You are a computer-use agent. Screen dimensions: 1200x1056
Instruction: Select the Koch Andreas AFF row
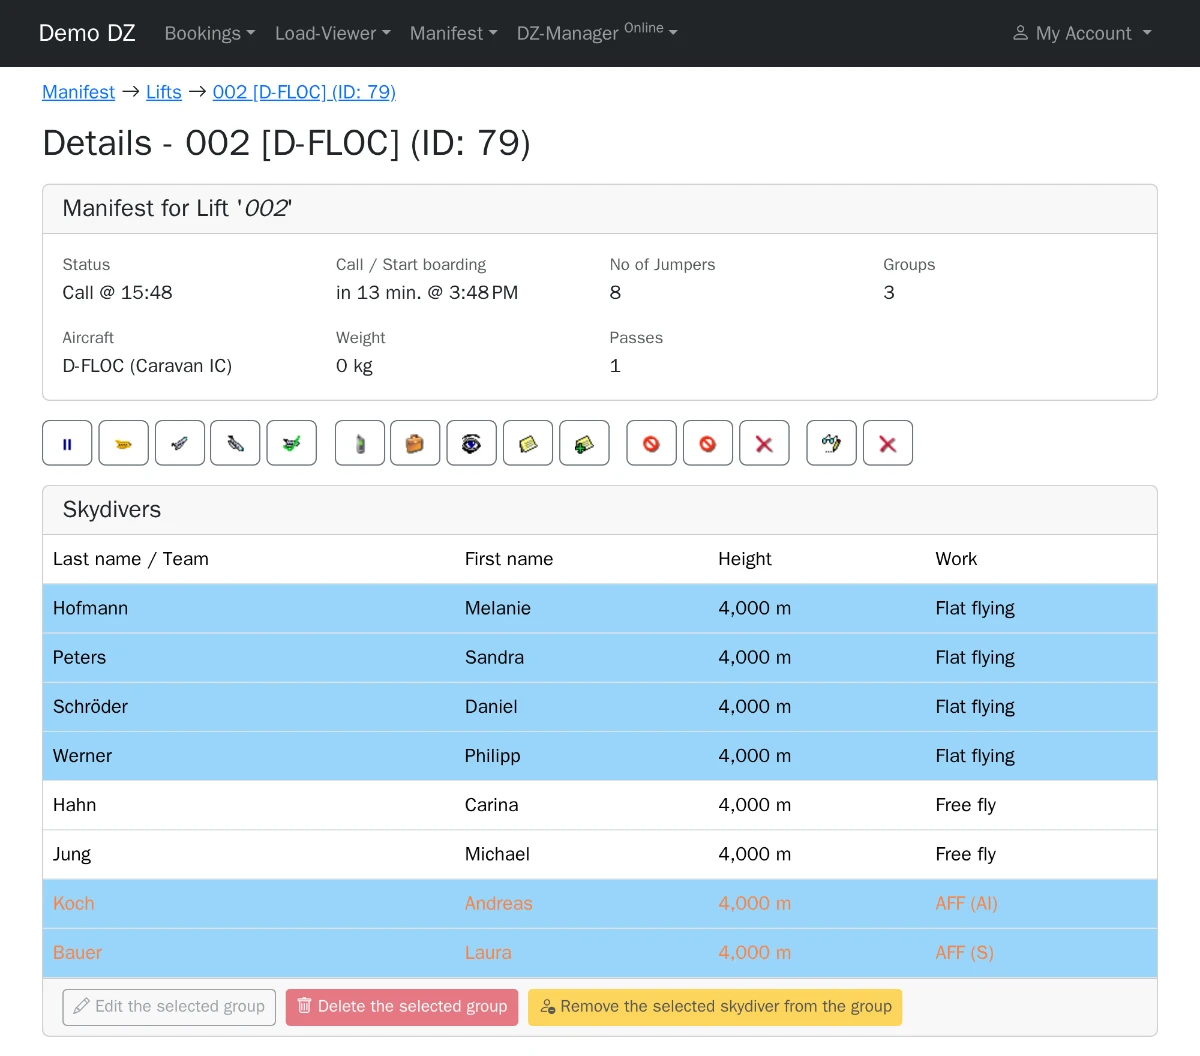600,904
